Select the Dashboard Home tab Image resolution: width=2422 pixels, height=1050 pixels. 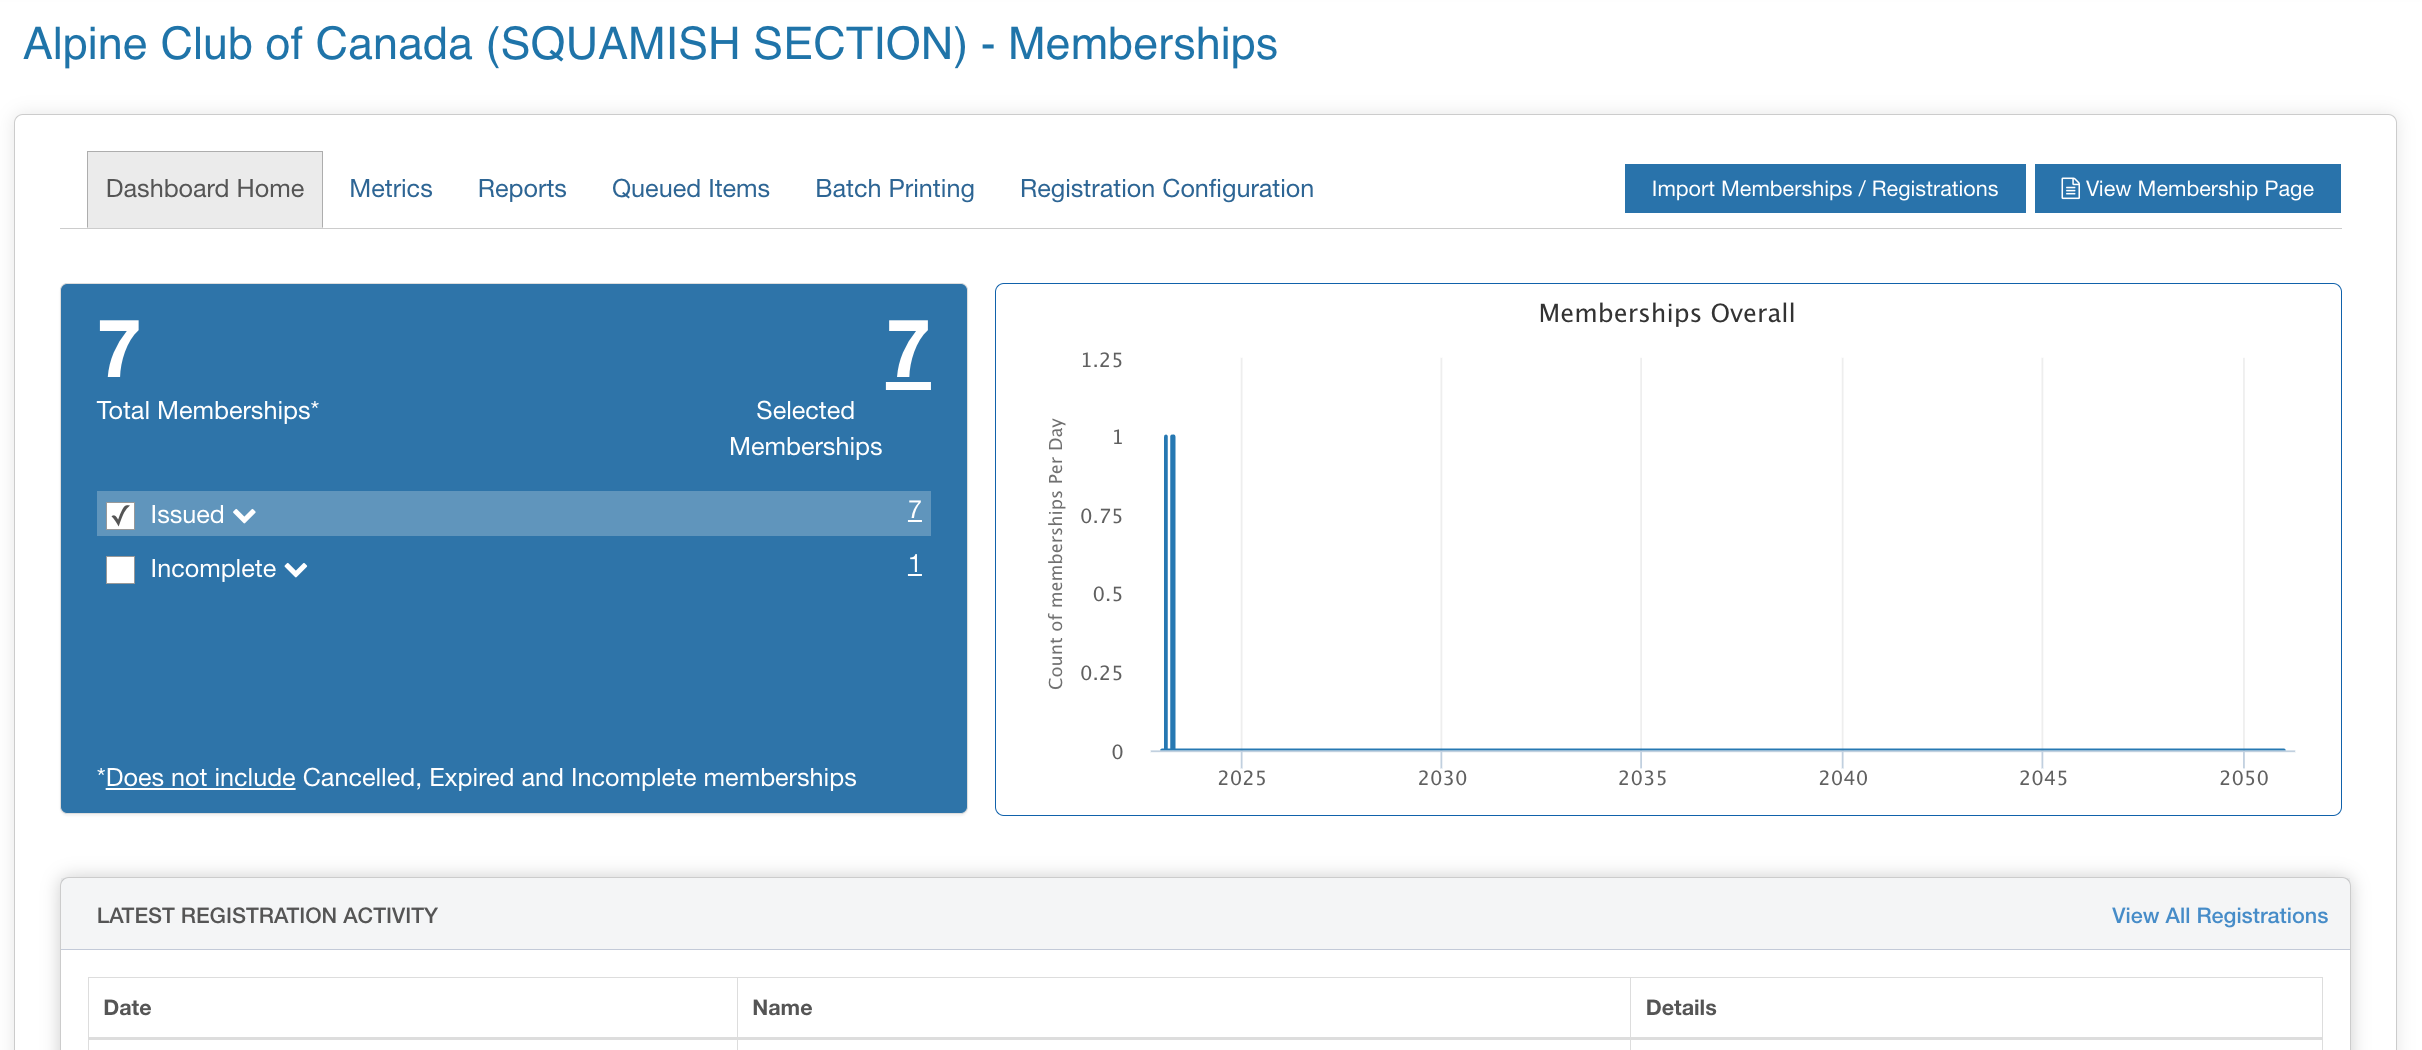click(x=205, y=189)
